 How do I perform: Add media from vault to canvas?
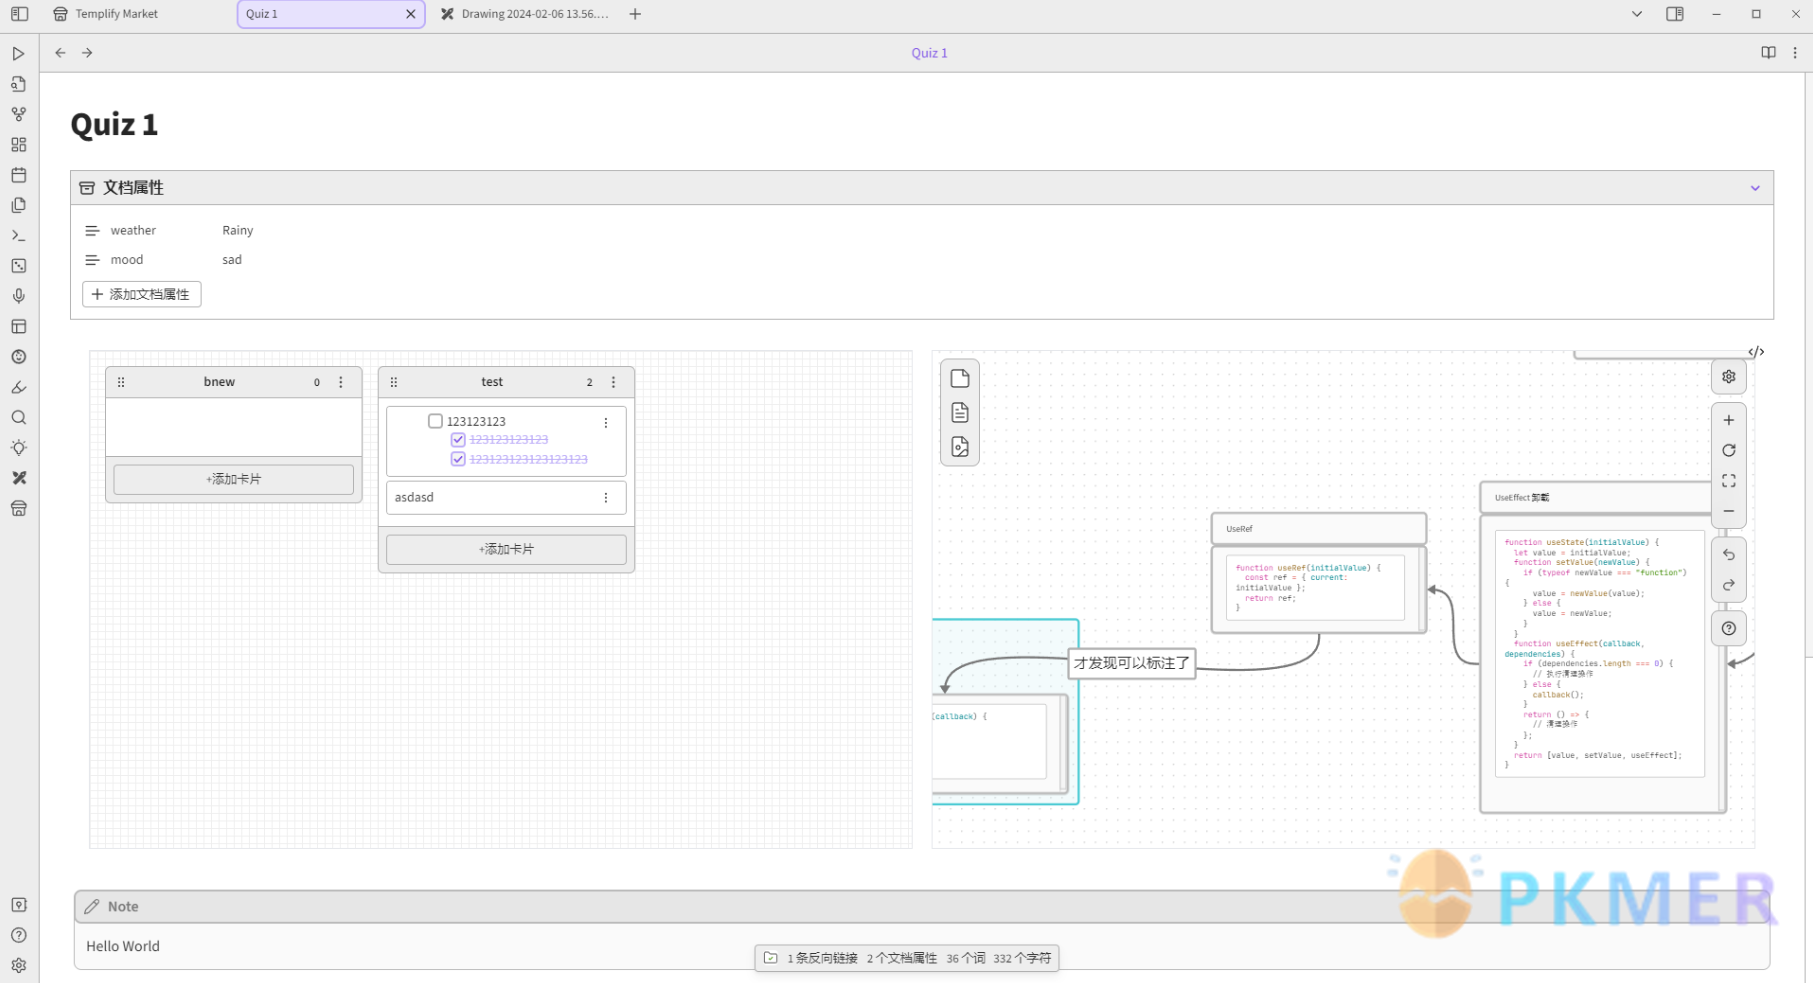[960, 447]
